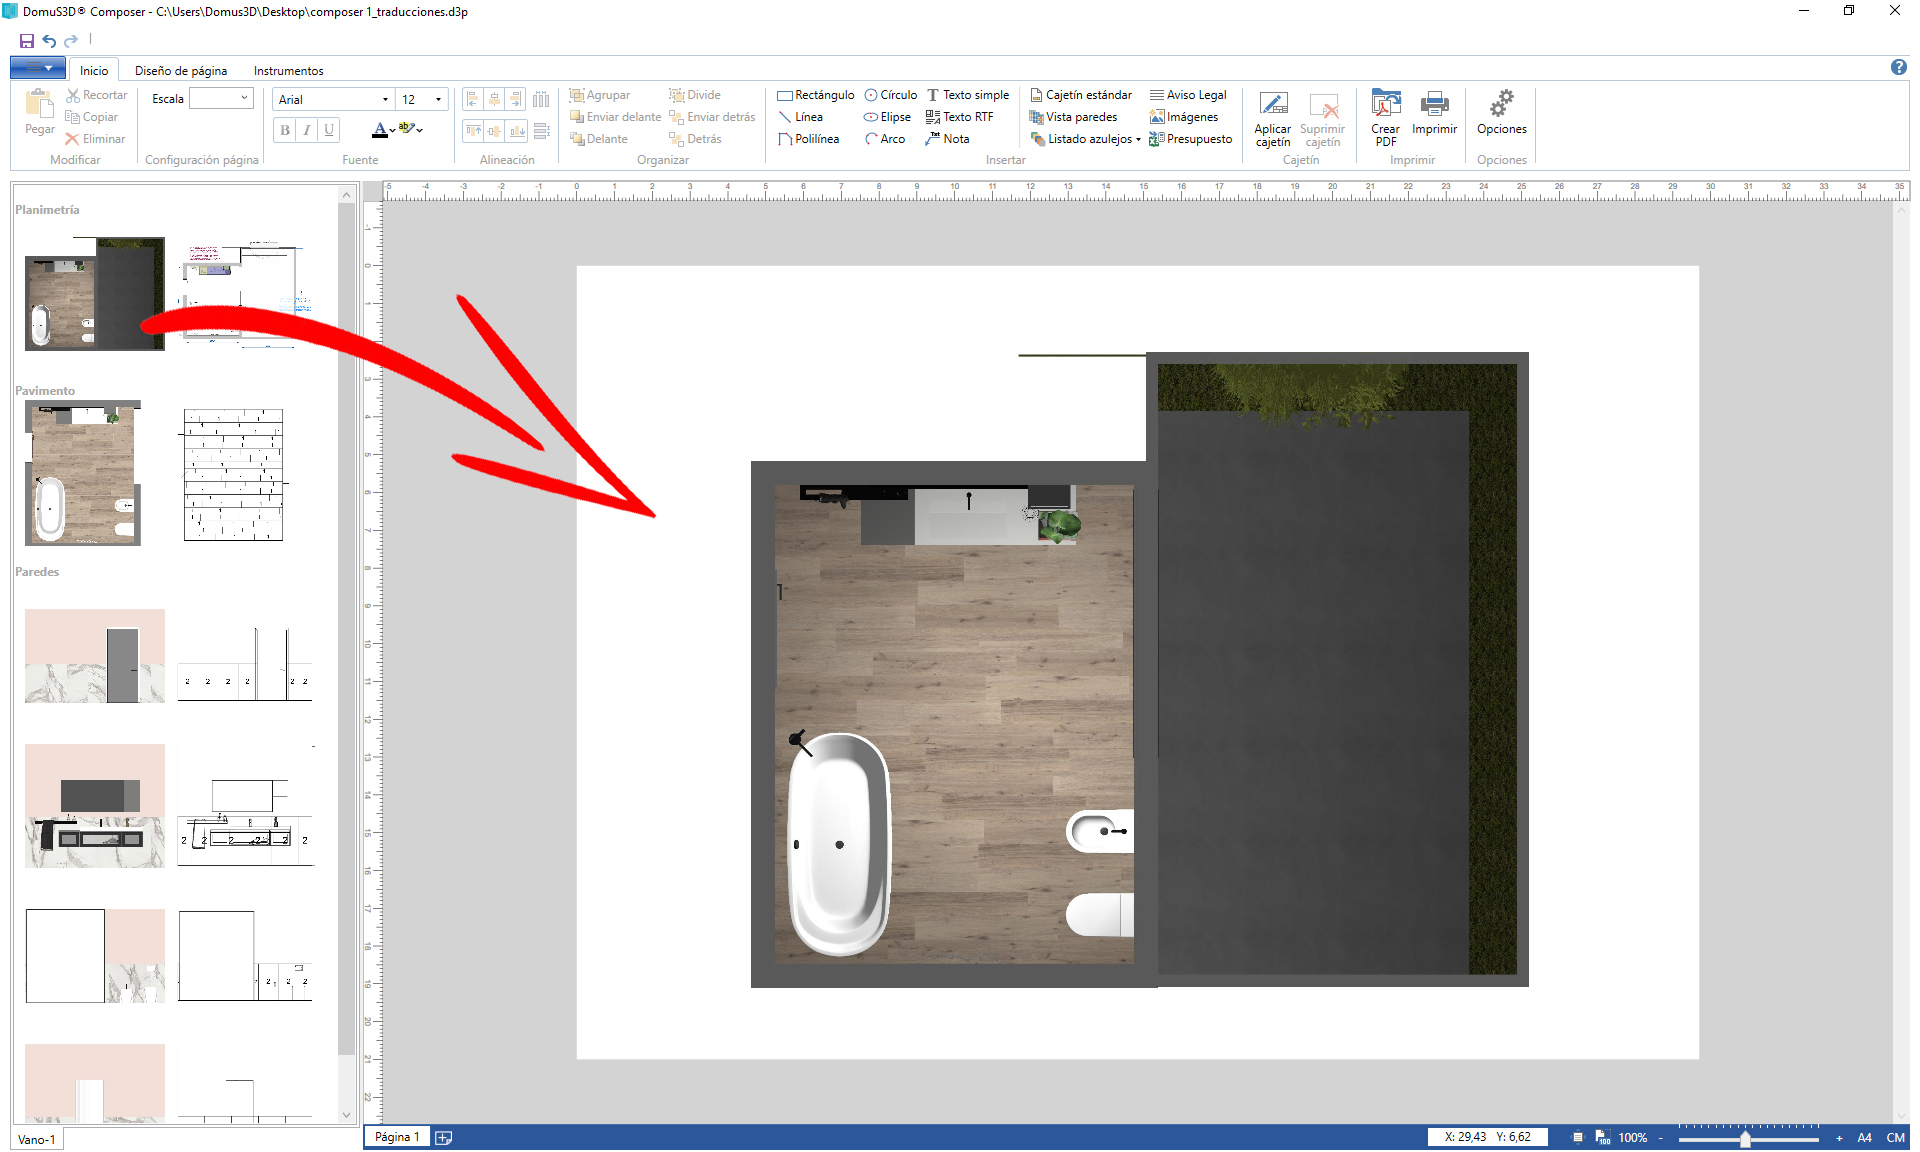
Task: Select the Línea drawing tool
Action: (x=801, y=117)
